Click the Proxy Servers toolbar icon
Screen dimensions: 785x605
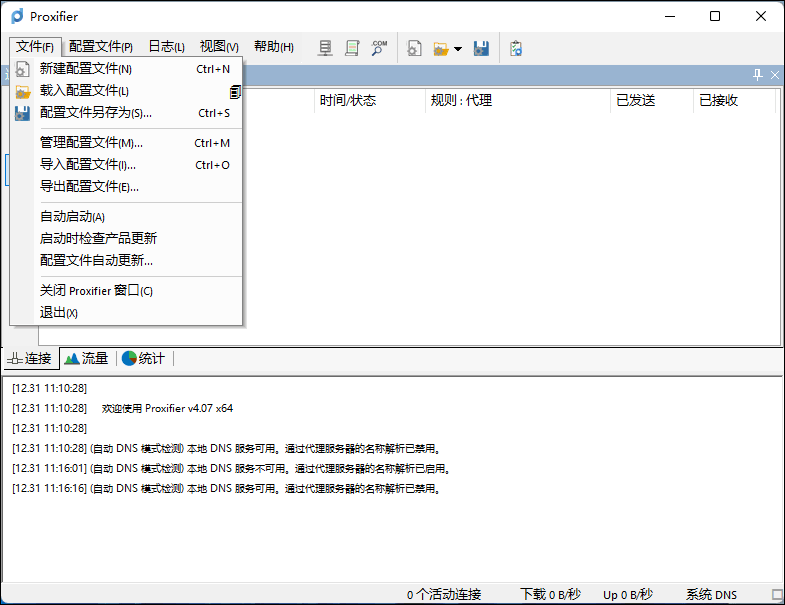[x=325, y=47]
